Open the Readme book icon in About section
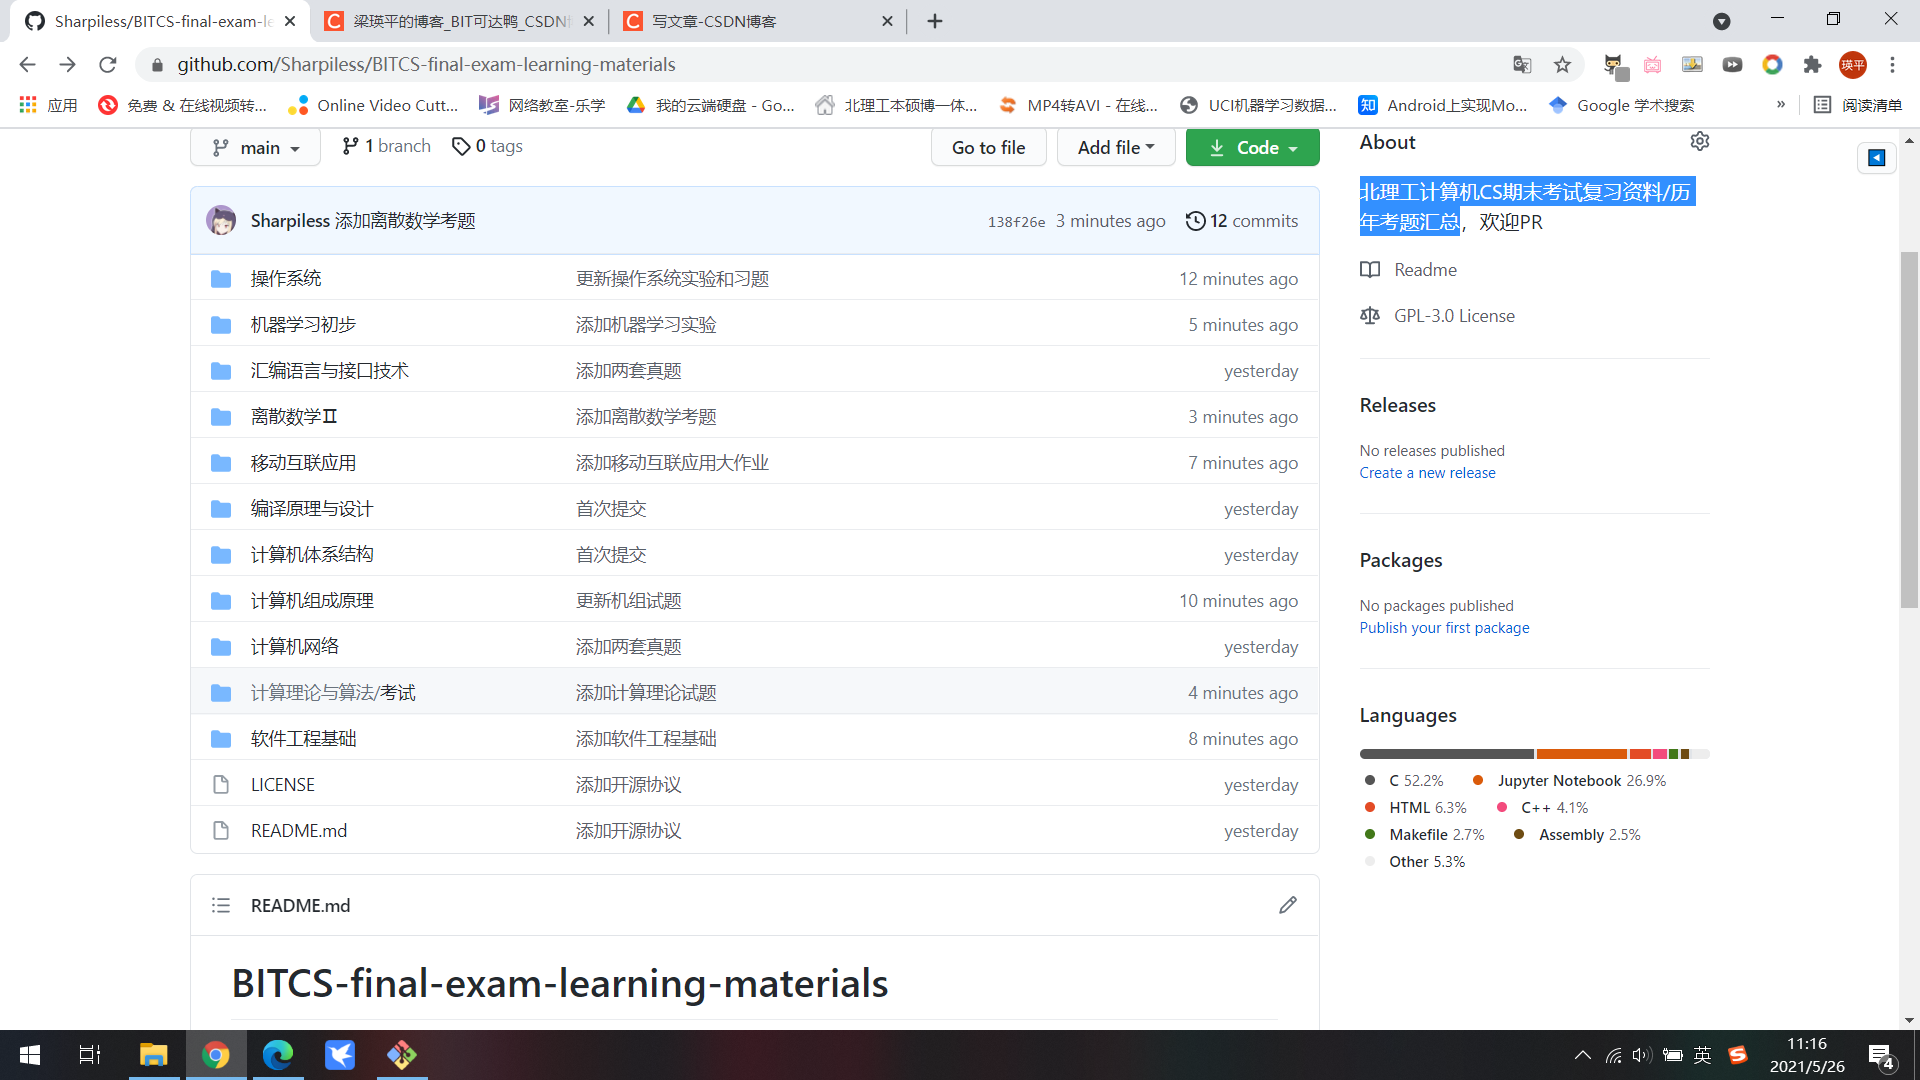 1370,269
